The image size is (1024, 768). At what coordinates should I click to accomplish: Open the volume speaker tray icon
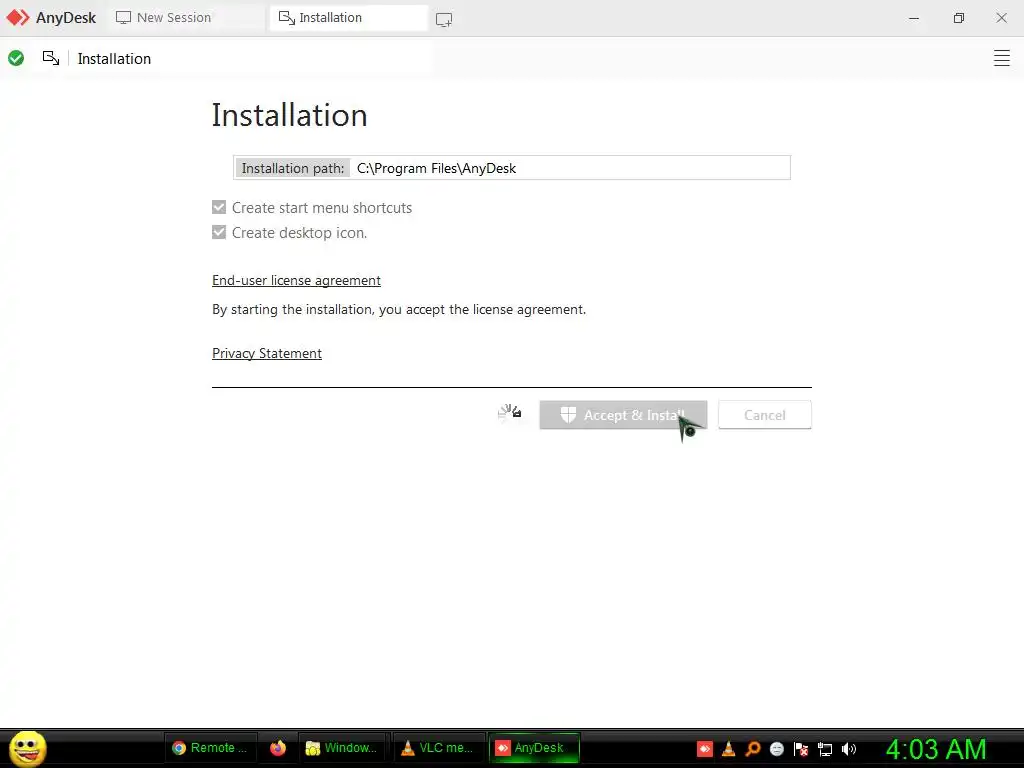[848, 749]
